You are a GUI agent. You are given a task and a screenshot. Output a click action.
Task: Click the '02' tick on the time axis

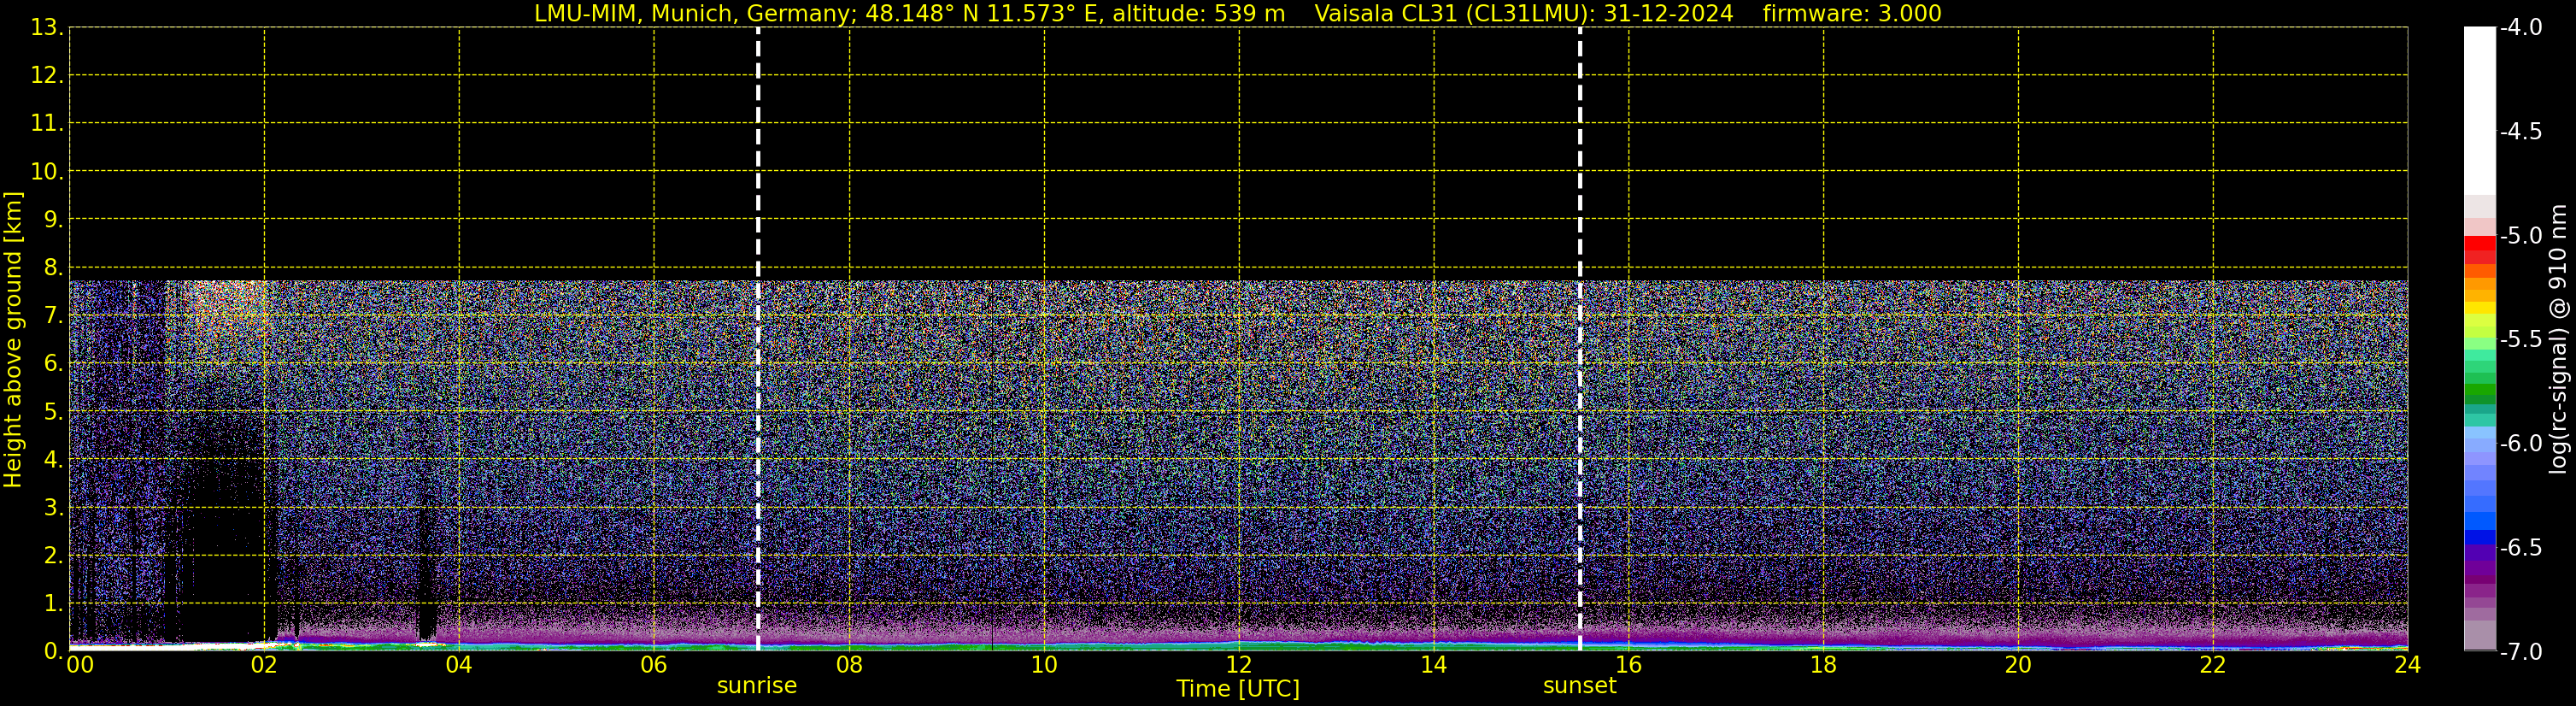coord(264,665)
